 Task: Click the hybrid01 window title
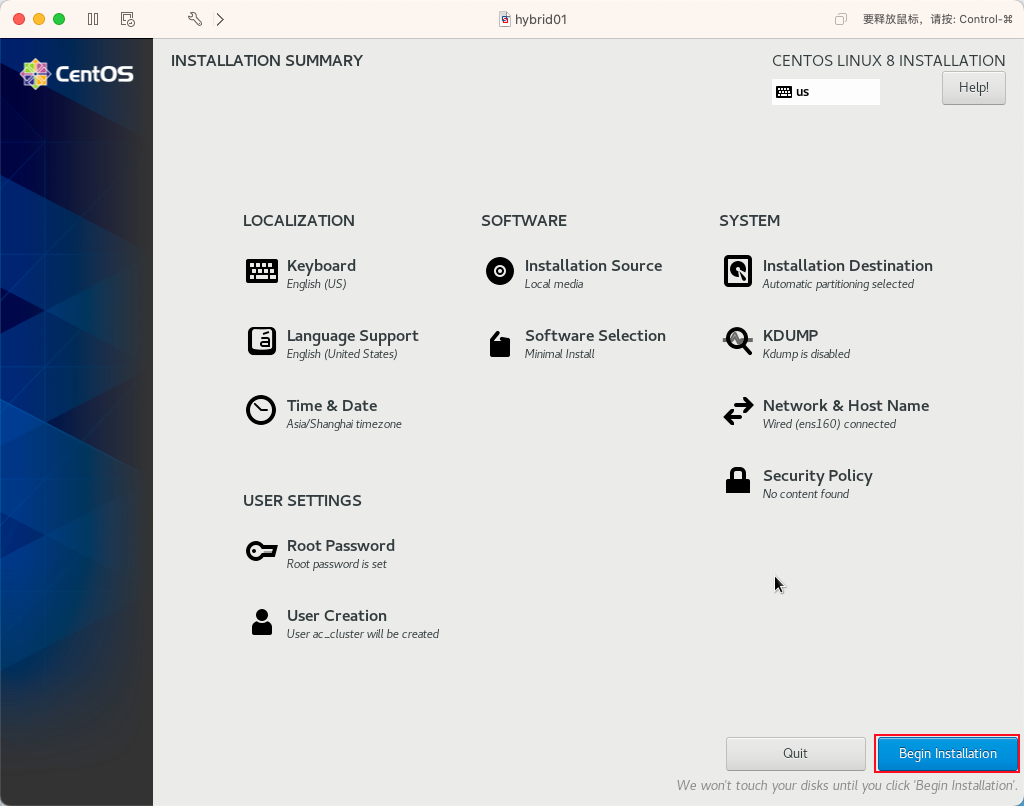click(541, 20)
